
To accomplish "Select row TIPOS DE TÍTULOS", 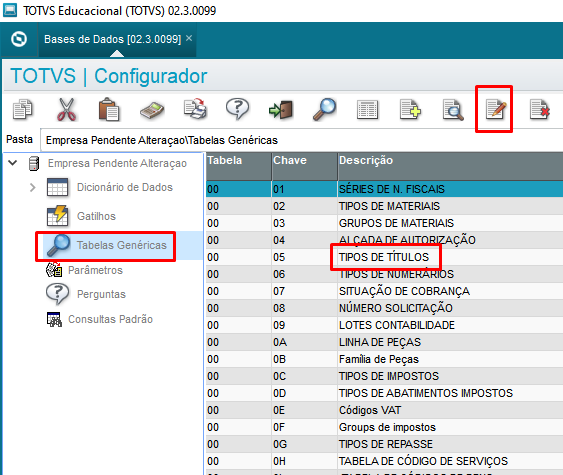I will coord(384,257).
